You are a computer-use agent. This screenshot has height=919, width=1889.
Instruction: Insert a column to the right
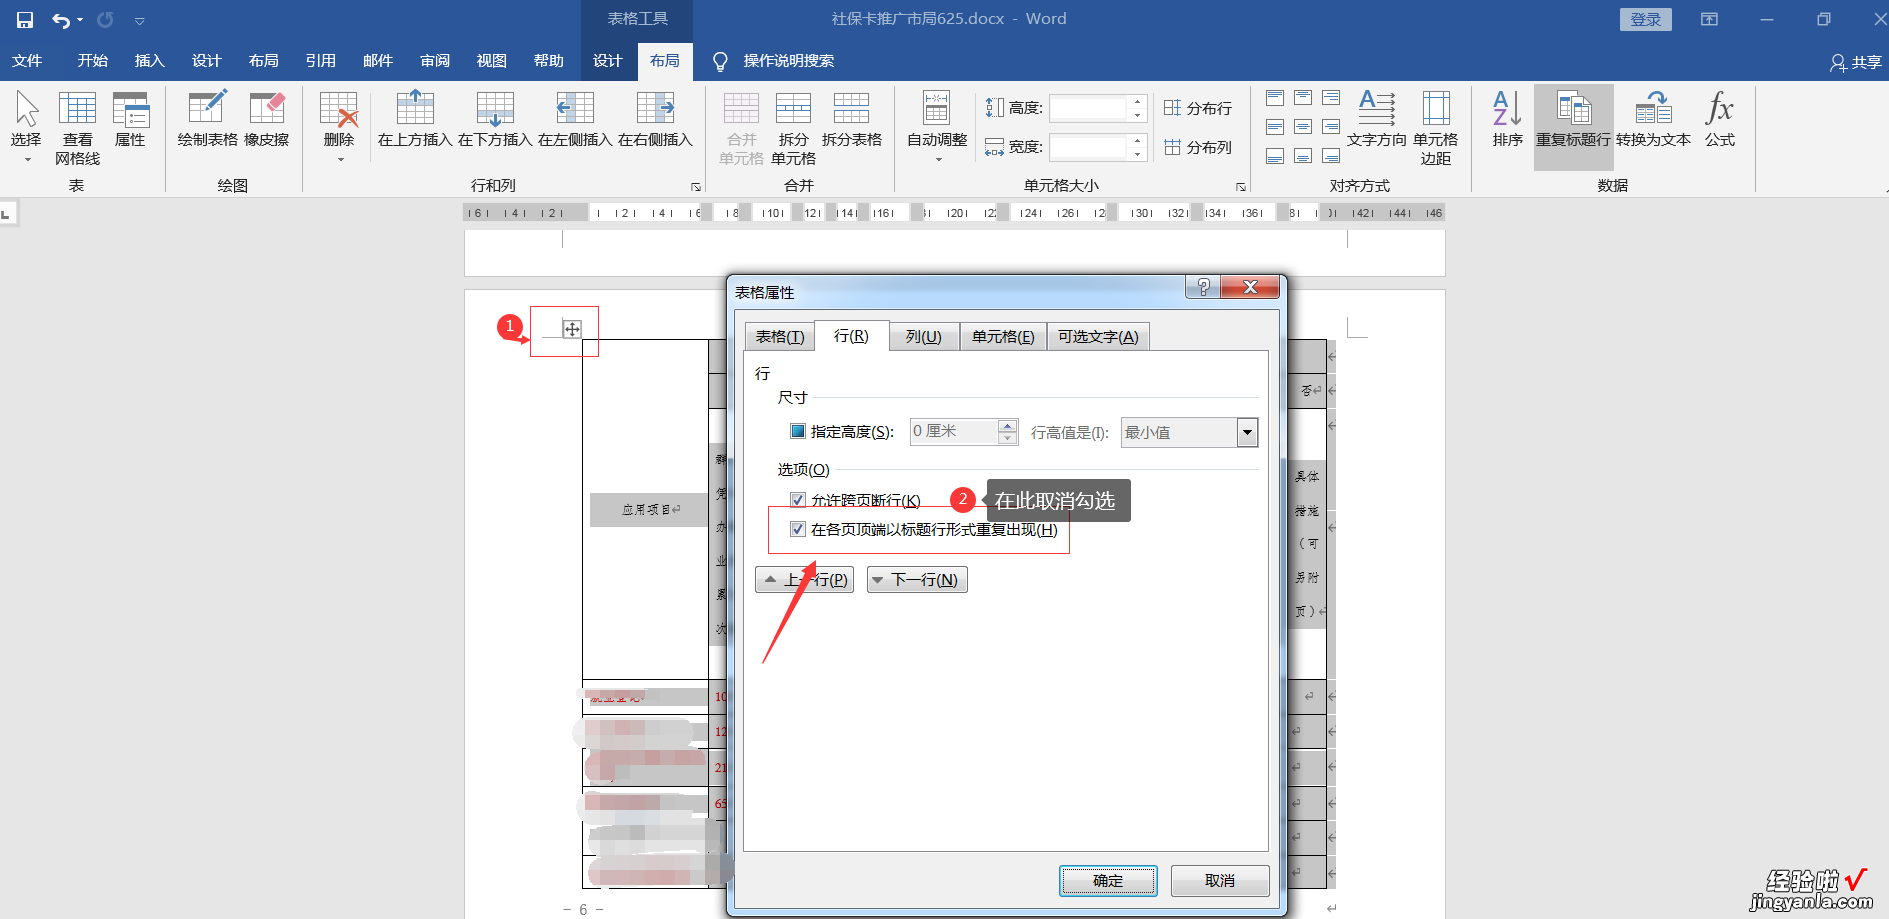pyautogui.click(x=655, y=118)
